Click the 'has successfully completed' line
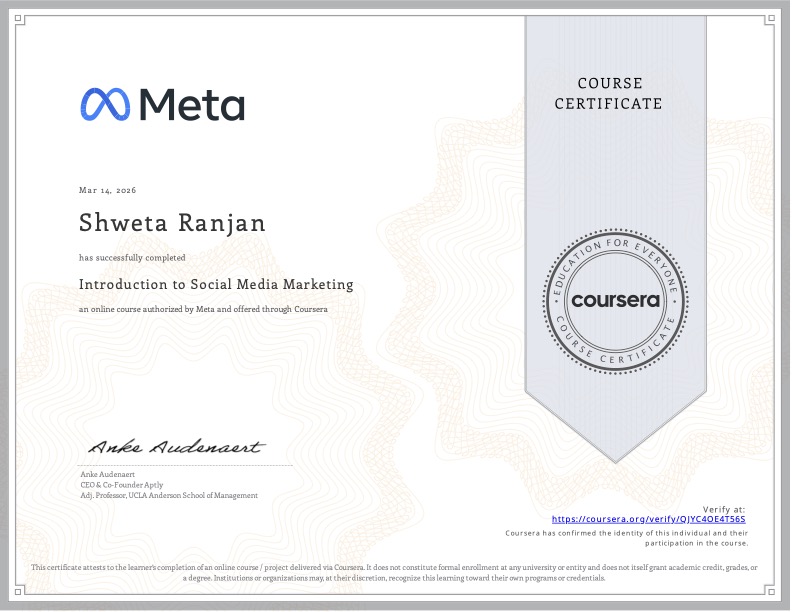Viewport: 792px width, 612px height. pos(132,258)
